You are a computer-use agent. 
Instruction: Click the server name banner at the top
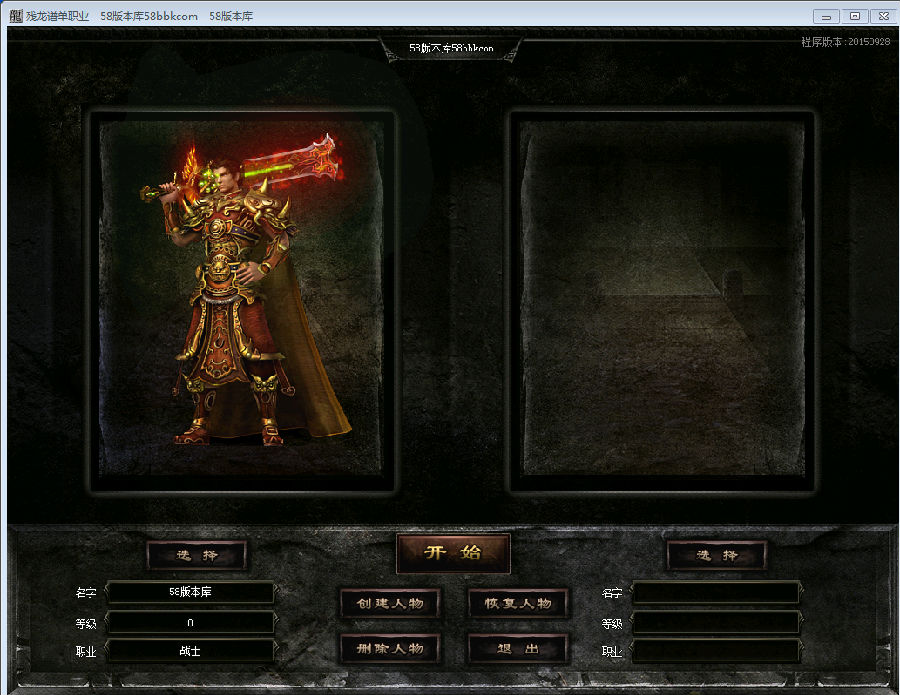451,48
